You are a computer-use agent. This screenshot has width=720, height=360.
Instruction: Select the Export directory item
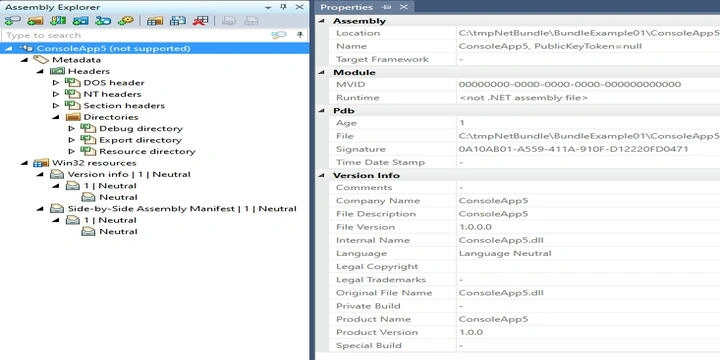141,140
